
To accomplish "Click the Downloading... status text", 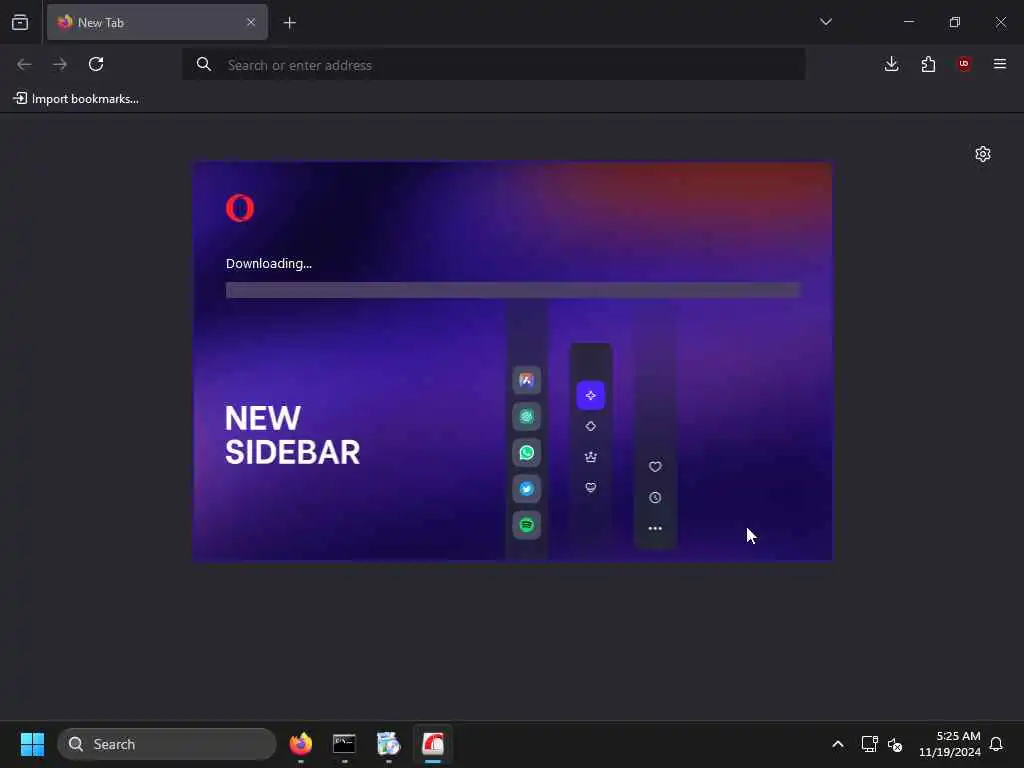I will 269,264.
